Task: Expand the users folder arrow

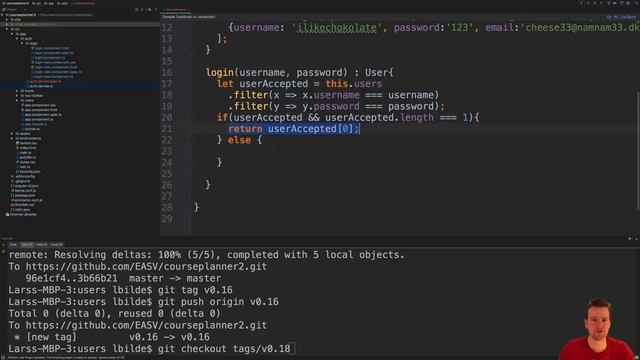Action: 17,100
